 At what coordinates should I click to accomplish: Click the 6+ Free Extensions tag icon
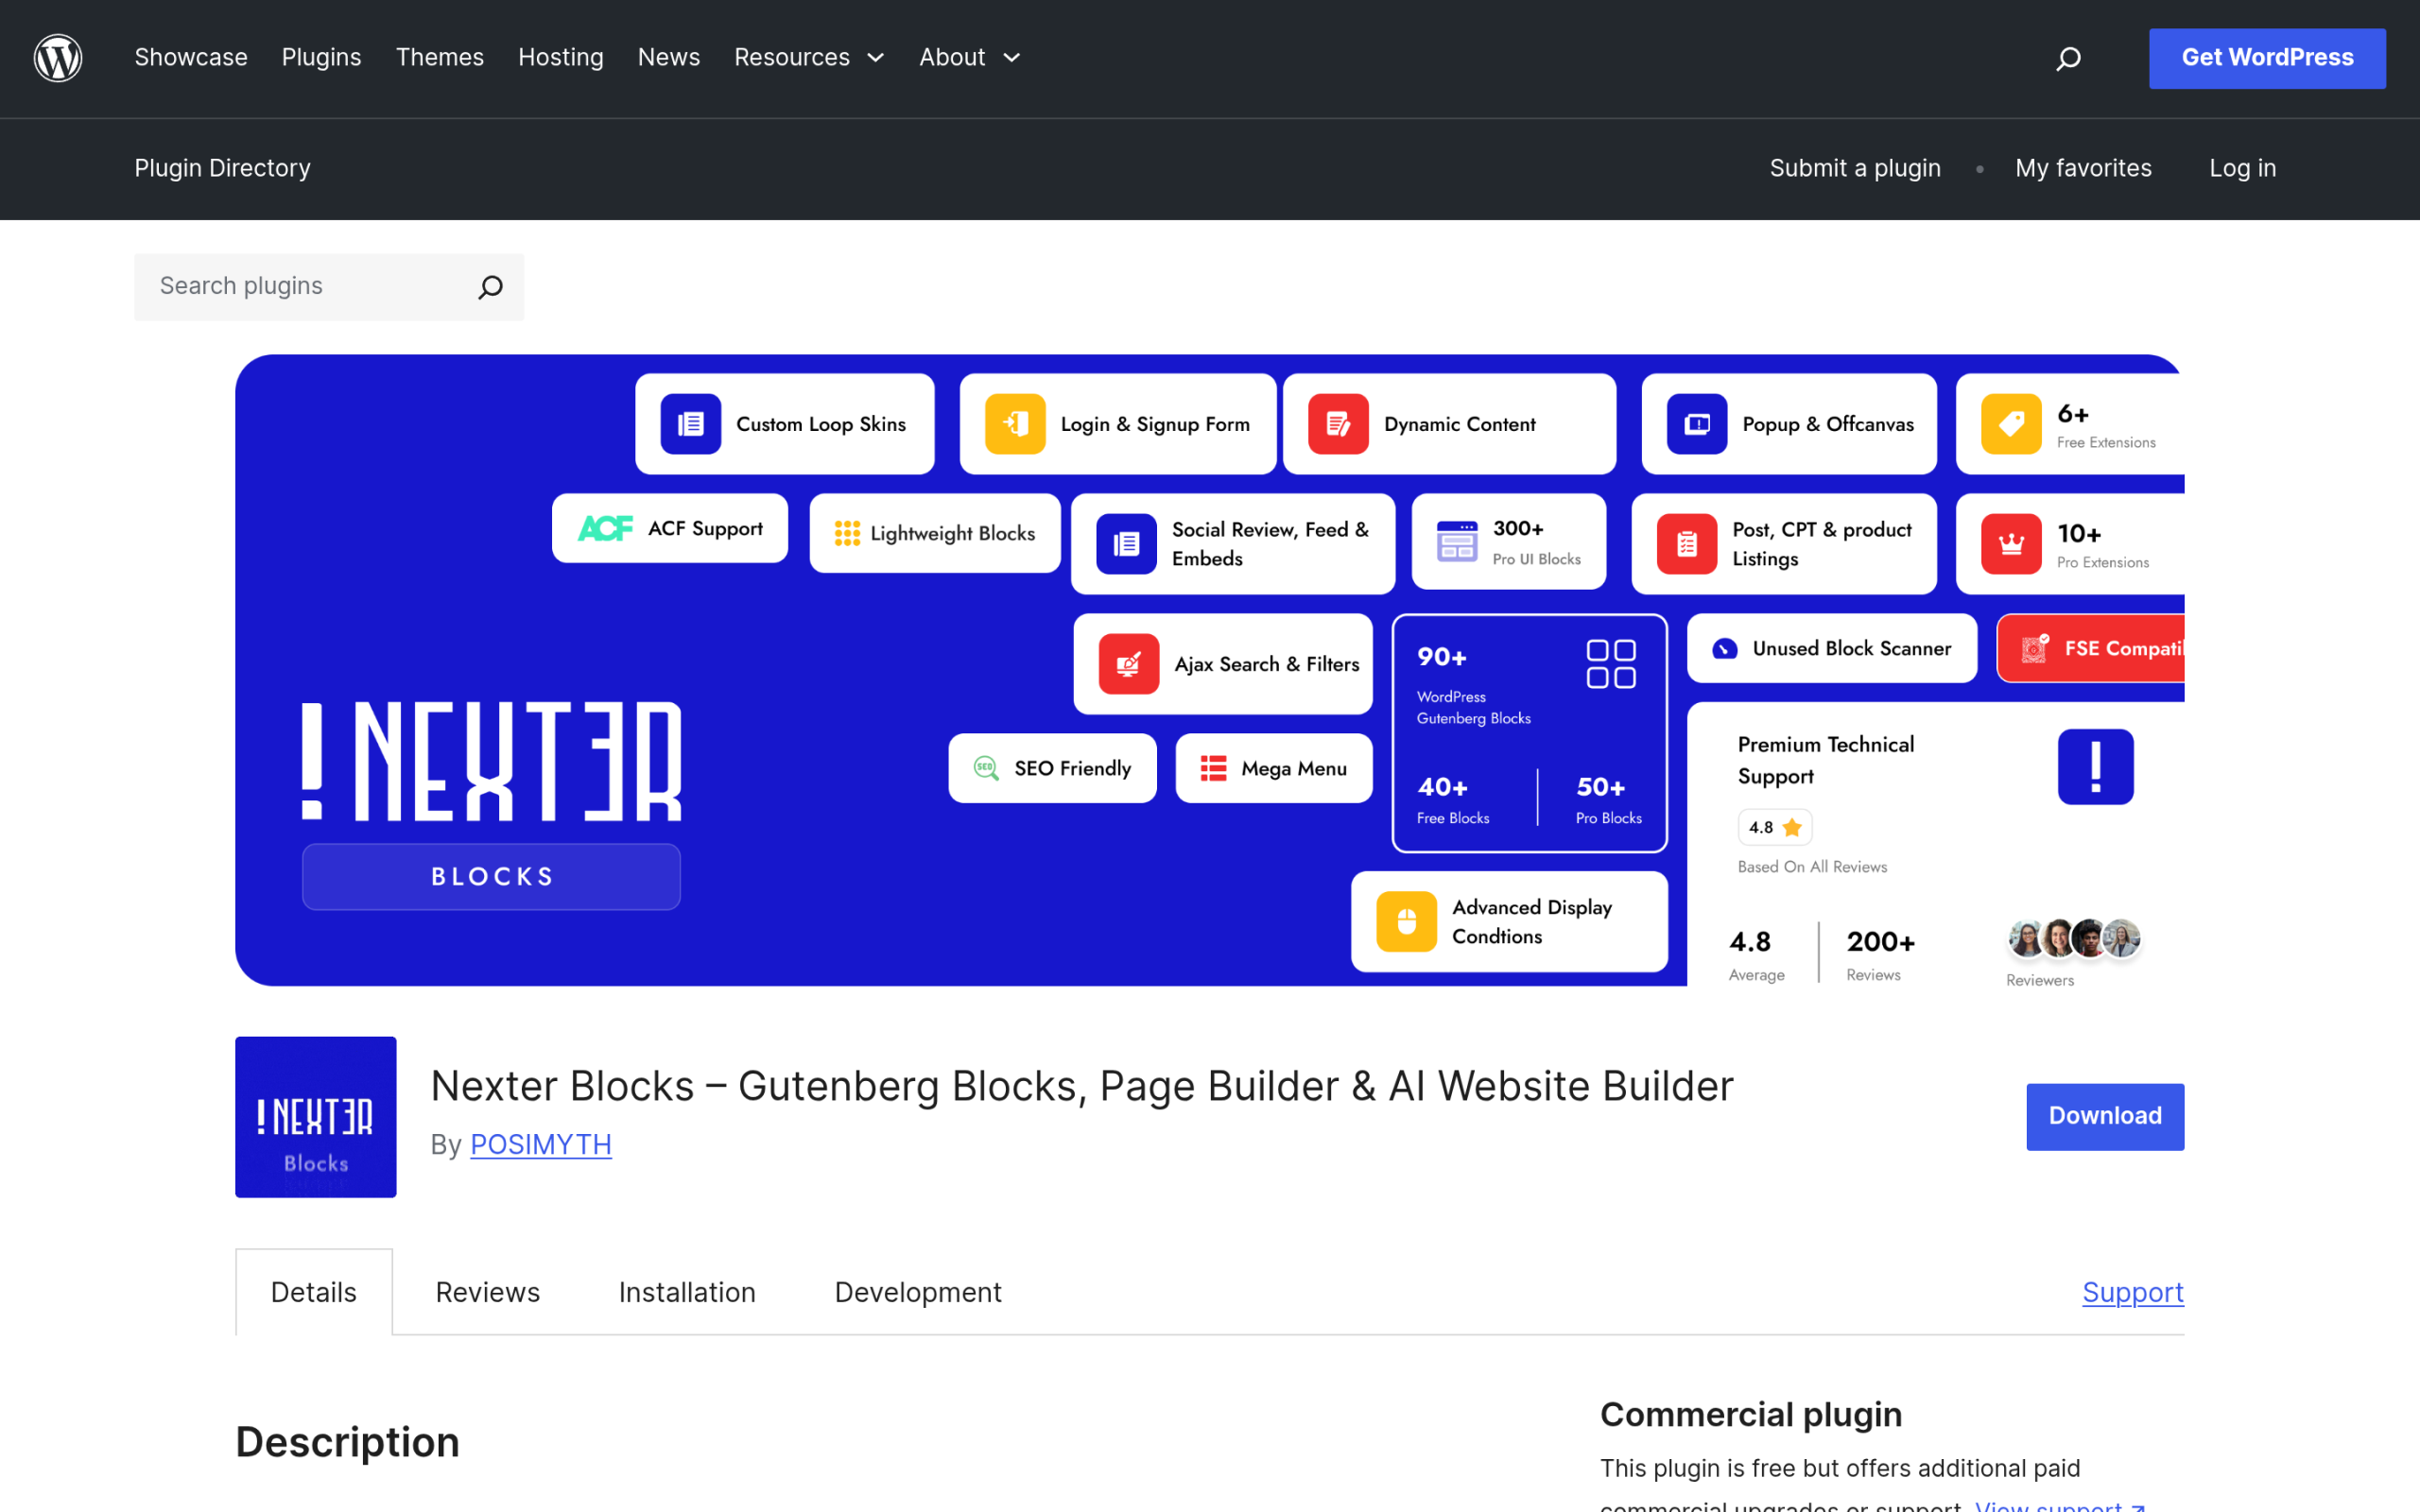point(2011,424)
